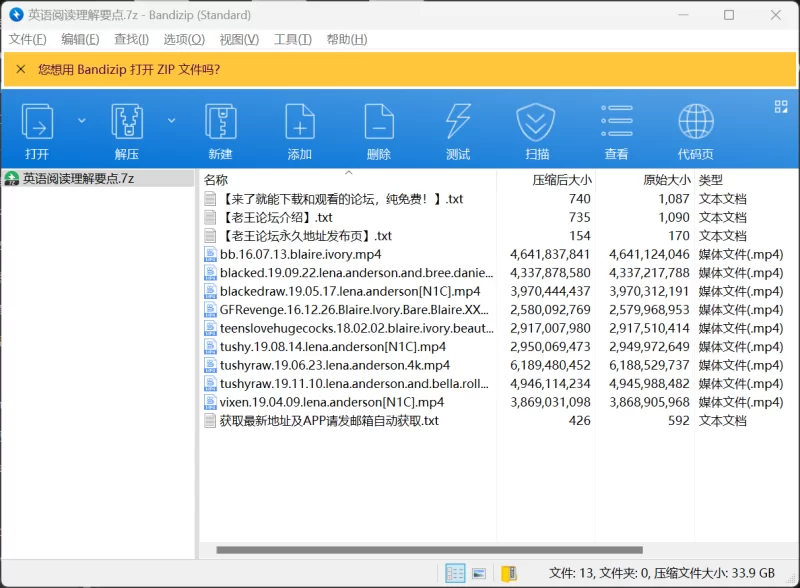The width and height of the screenshot is (800, 588).
Task: Expand the dropdown arrow beside 解压
Action: pos(171,120)
